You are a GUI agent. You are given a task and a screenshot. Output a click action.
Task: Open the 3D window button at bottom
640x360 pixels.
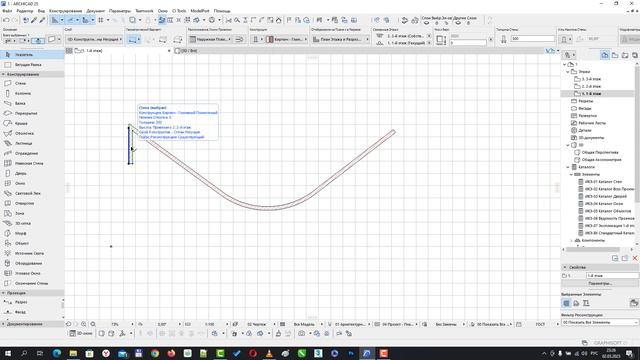(x=81, y=333)
